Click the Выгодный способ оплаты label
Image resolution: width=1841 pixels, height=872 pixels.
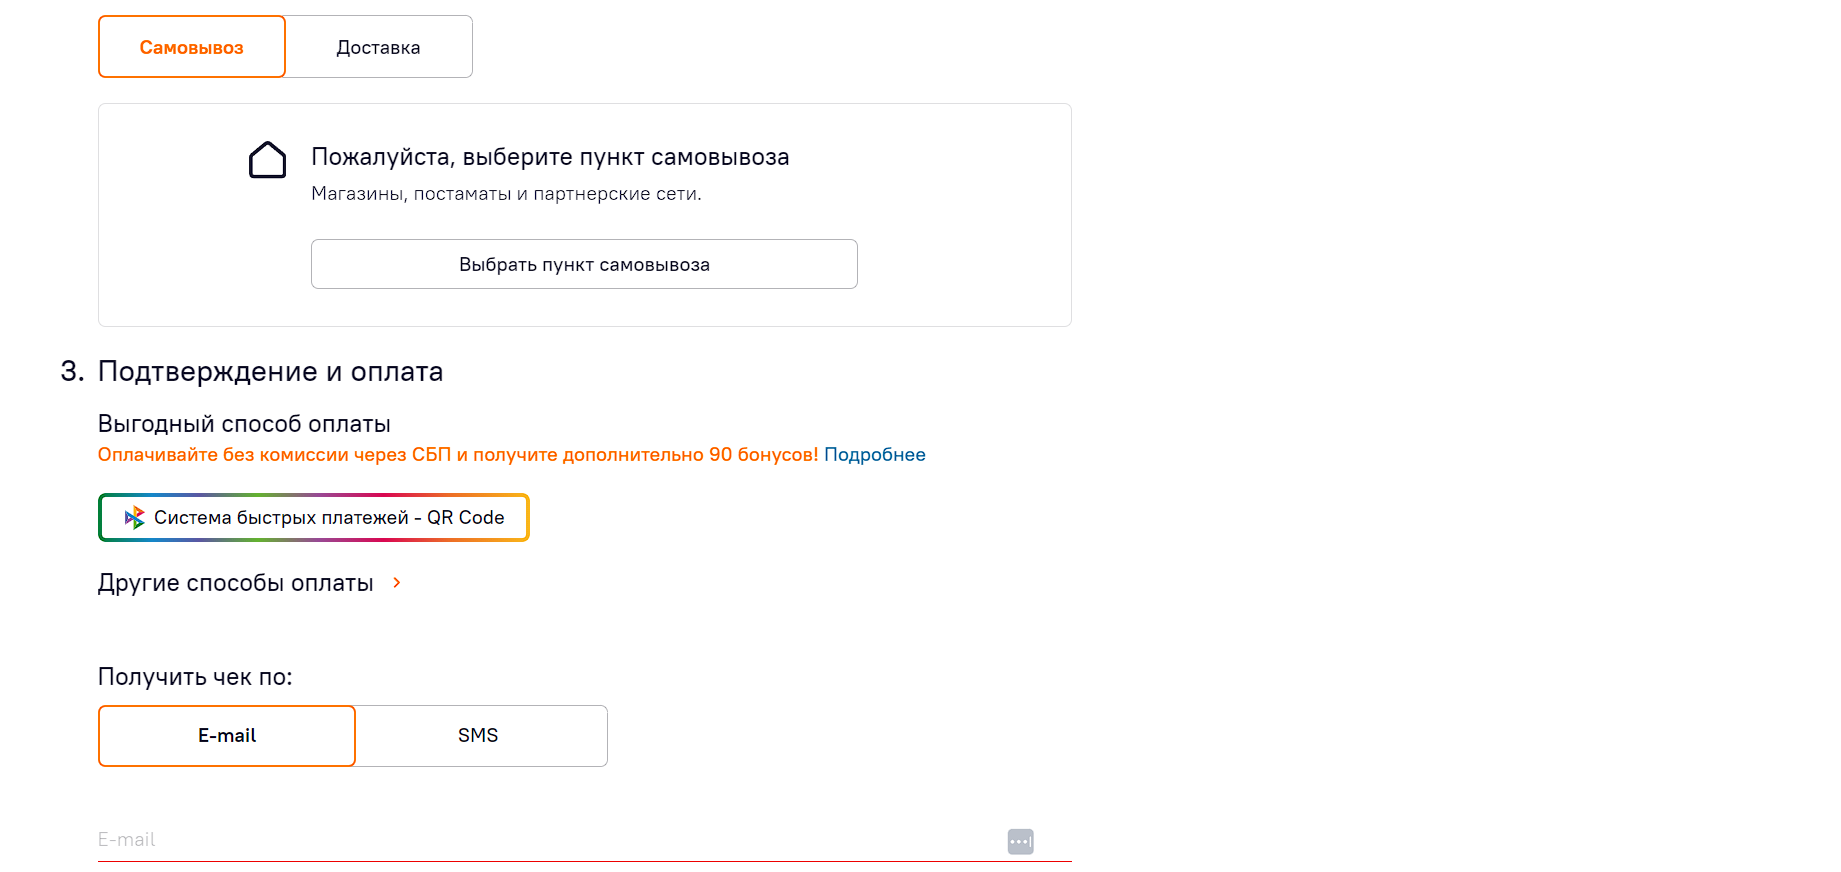[244, 424]
